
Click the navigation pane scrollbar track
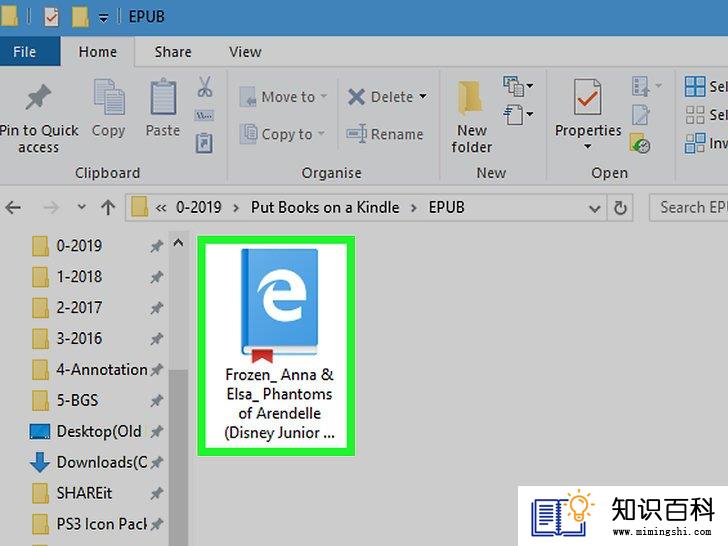tap(178, 311)
